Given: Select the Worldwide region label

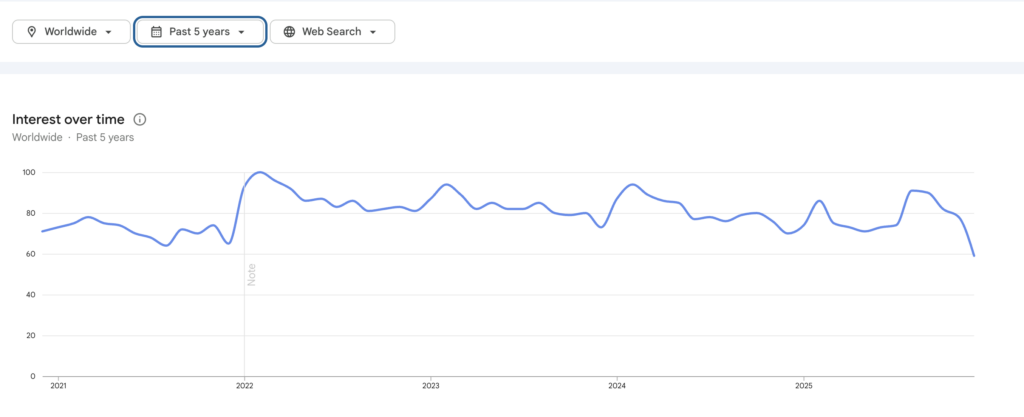Looking at the screenshot, I should click(70, 32).
